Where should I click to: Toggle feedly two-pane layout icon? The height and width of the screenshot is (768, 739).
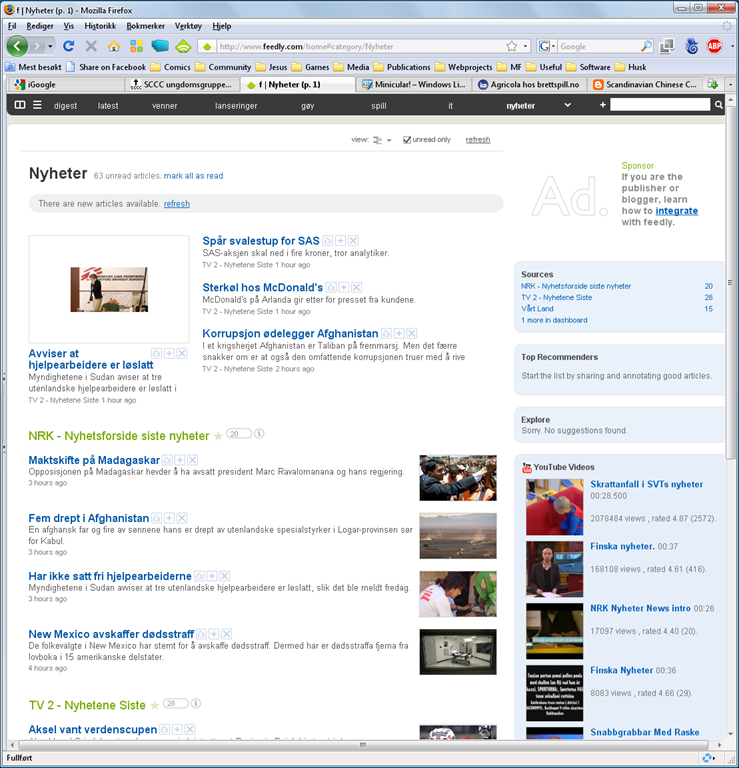pos(20,105)
